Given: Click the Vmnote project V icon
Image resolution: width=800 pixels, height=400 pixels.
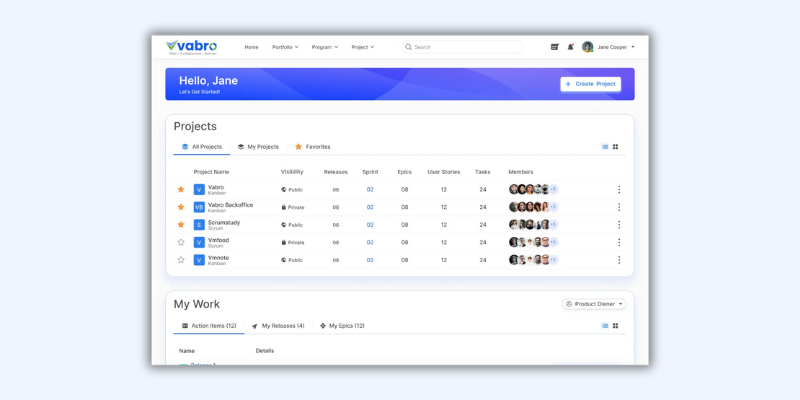Looking at the screenshot, I should pyautogui.click(x=199, y=260).
